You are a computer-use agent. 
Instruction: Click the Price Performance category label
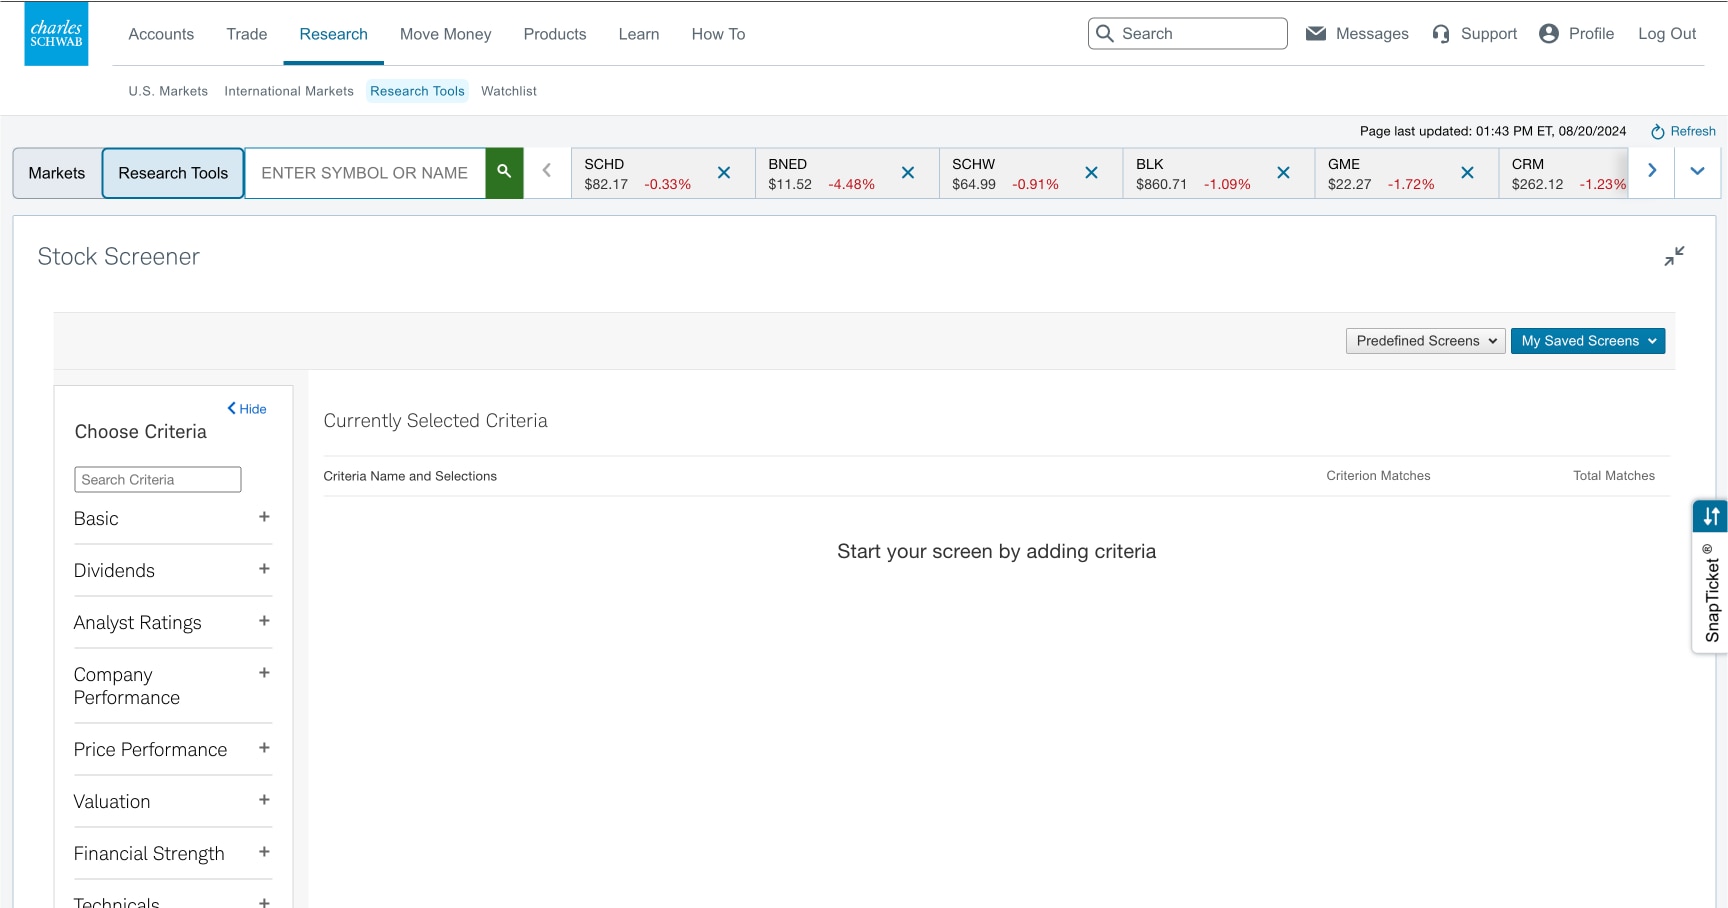click(x=150, y=750)
